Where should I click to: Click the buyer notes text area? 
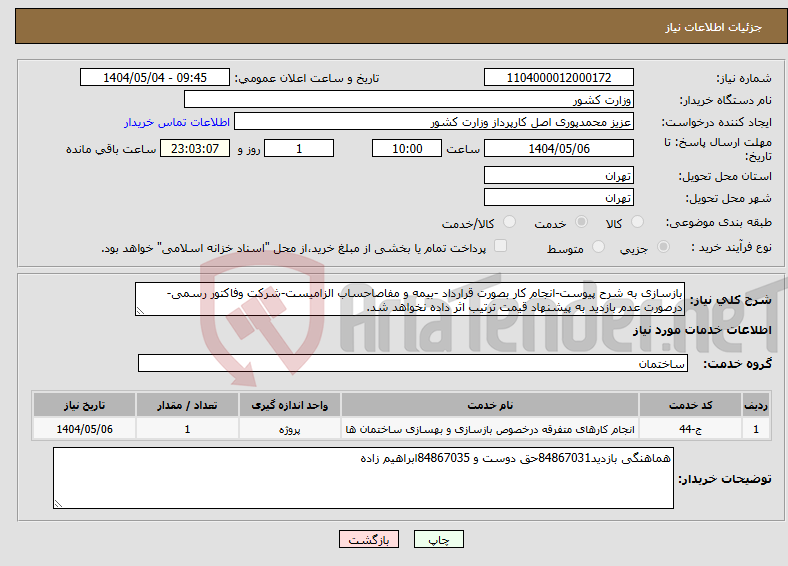(x=363, y=478)
